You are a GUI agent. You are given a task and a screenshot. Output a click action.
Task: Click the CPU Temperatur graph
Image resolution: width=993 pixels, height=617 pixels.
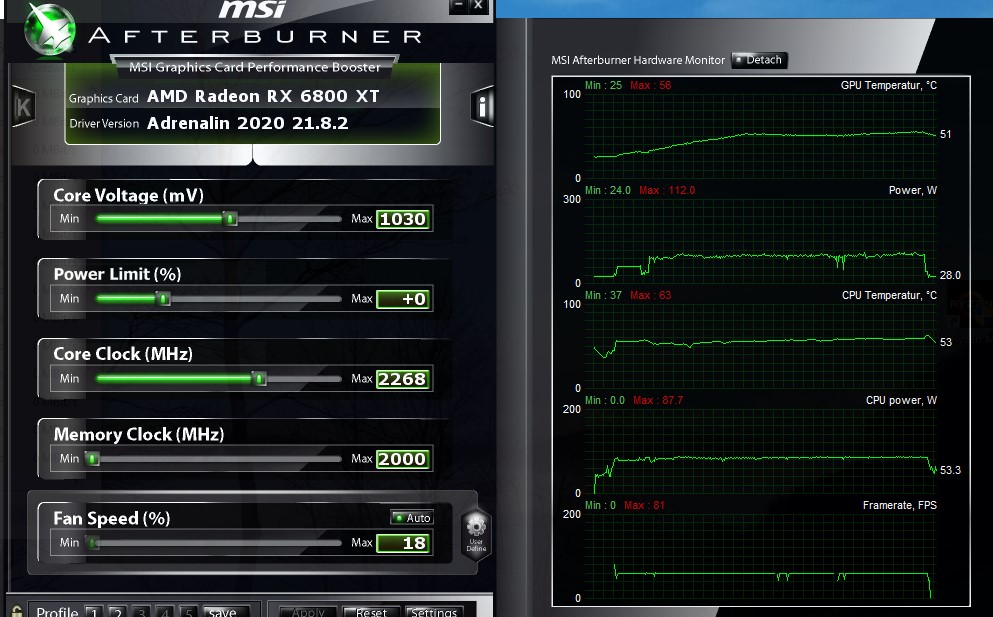[760, 347]
